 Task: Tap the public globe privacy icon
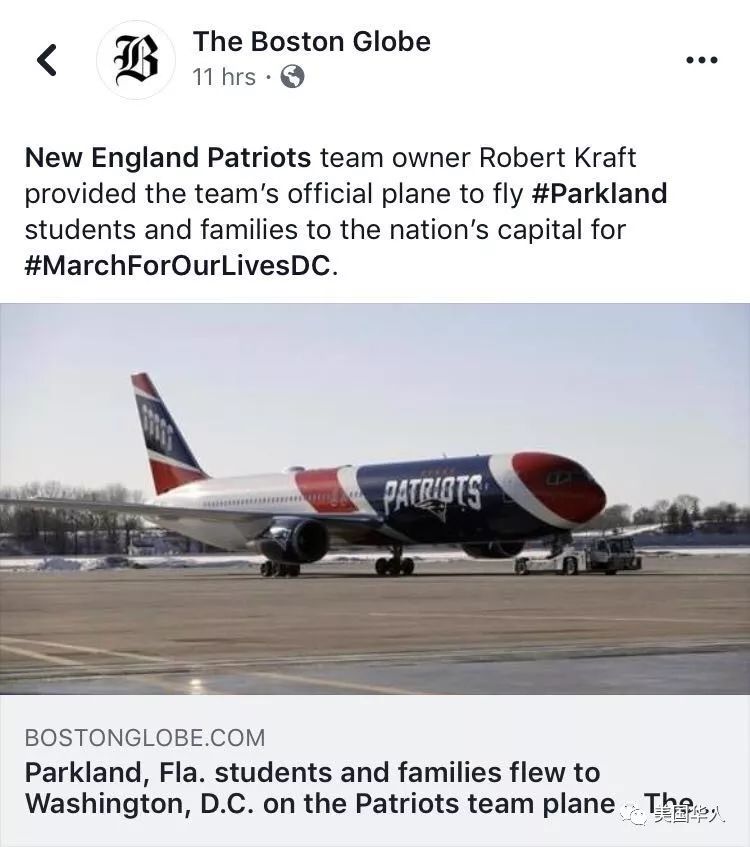tap(292, 77)
